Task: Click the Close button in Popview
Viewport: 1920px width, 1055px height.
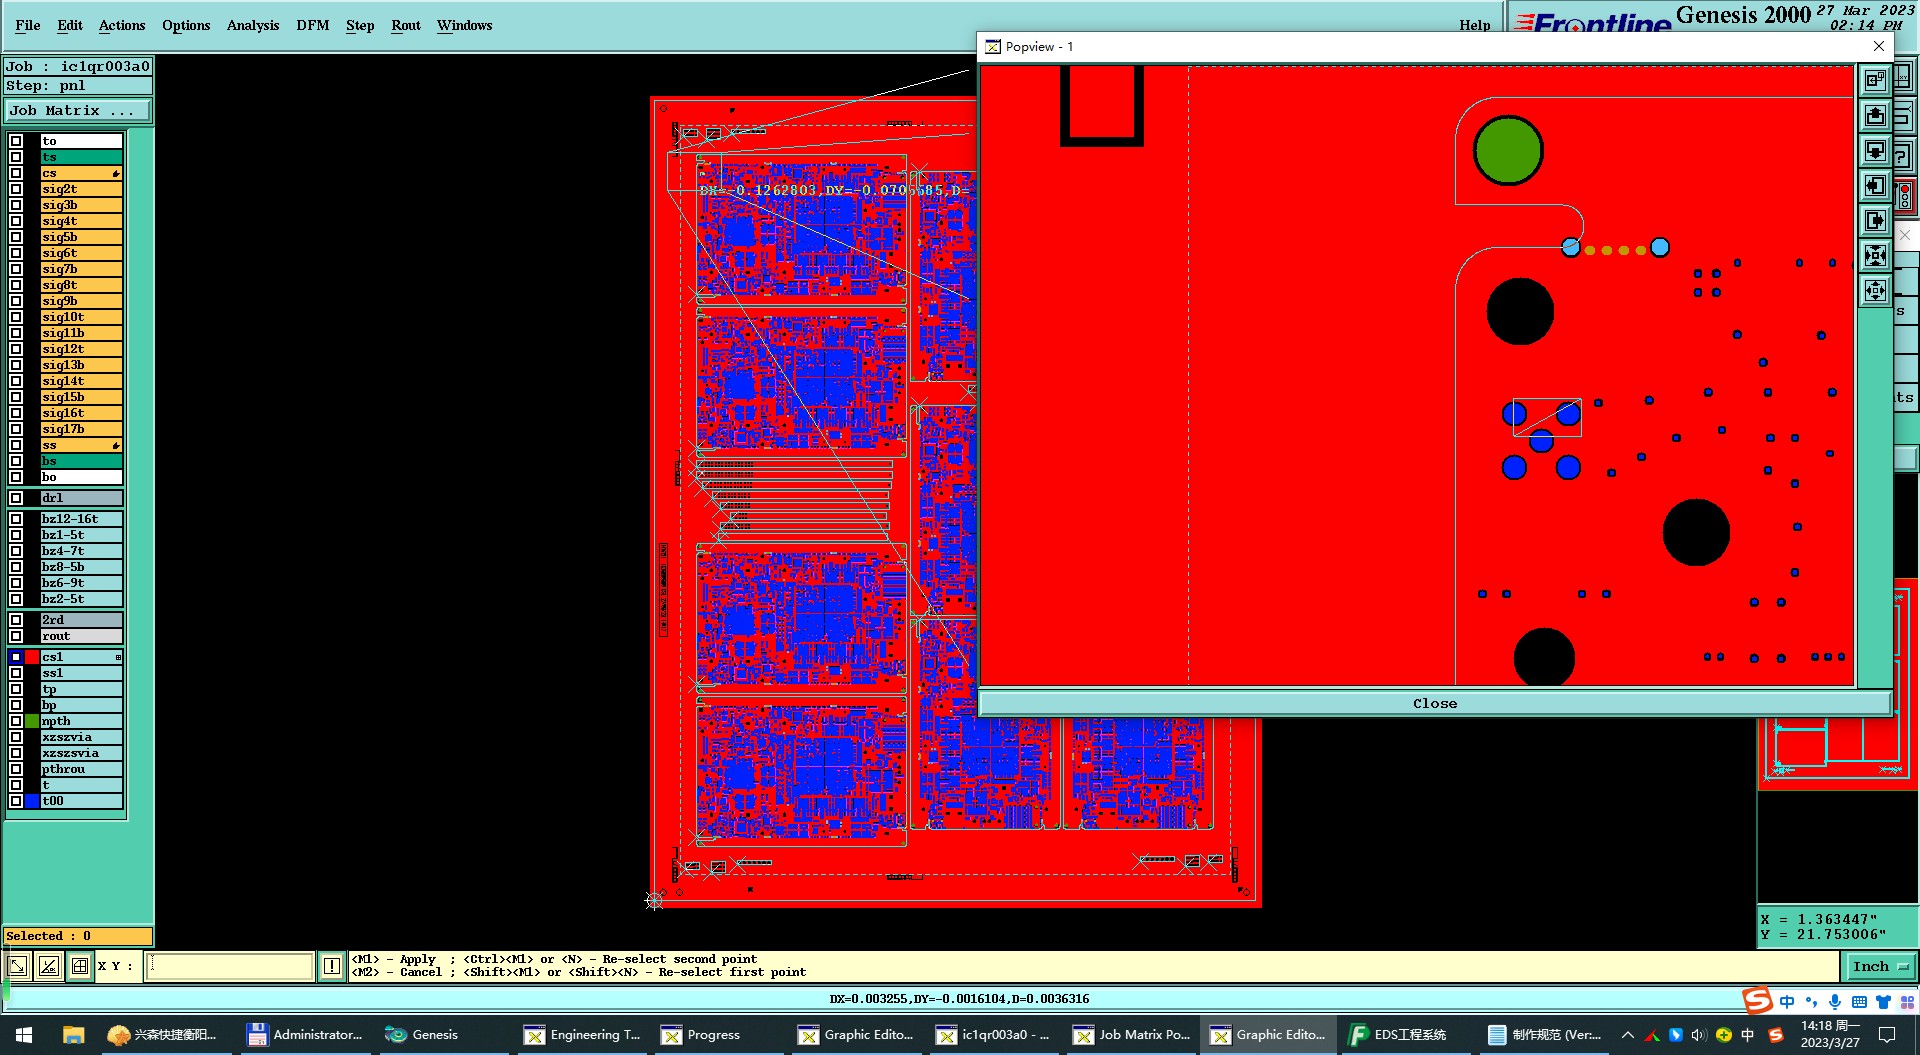Action: point(1435,703)
